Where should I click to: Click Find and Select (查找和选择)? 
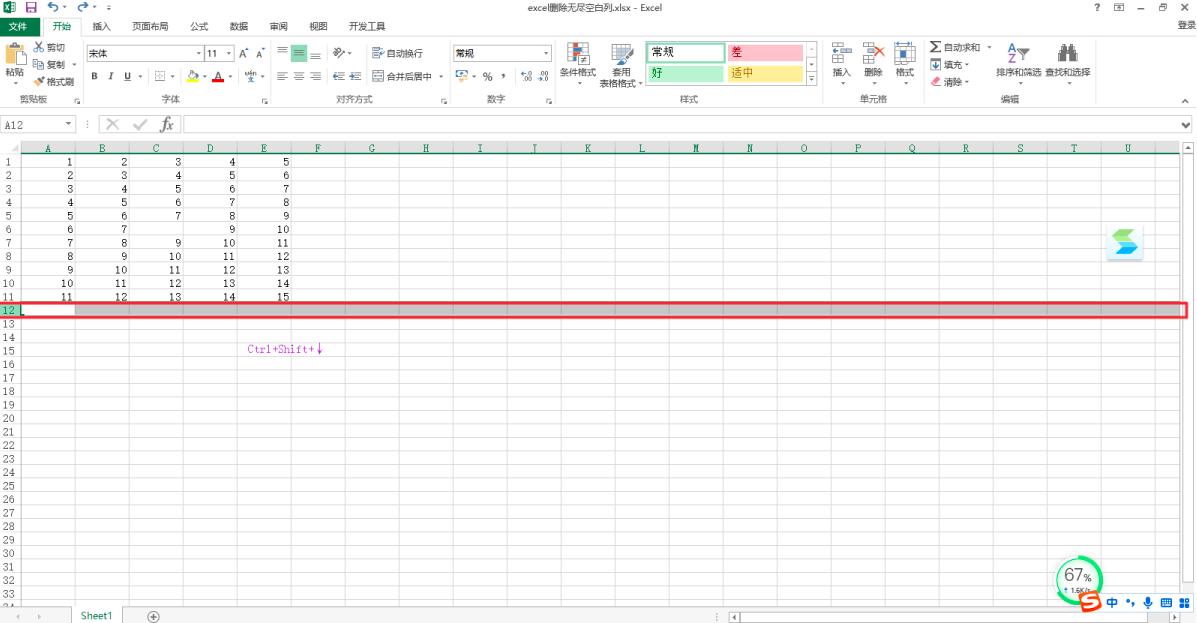pyautogui.click(x=1067, y=60)
